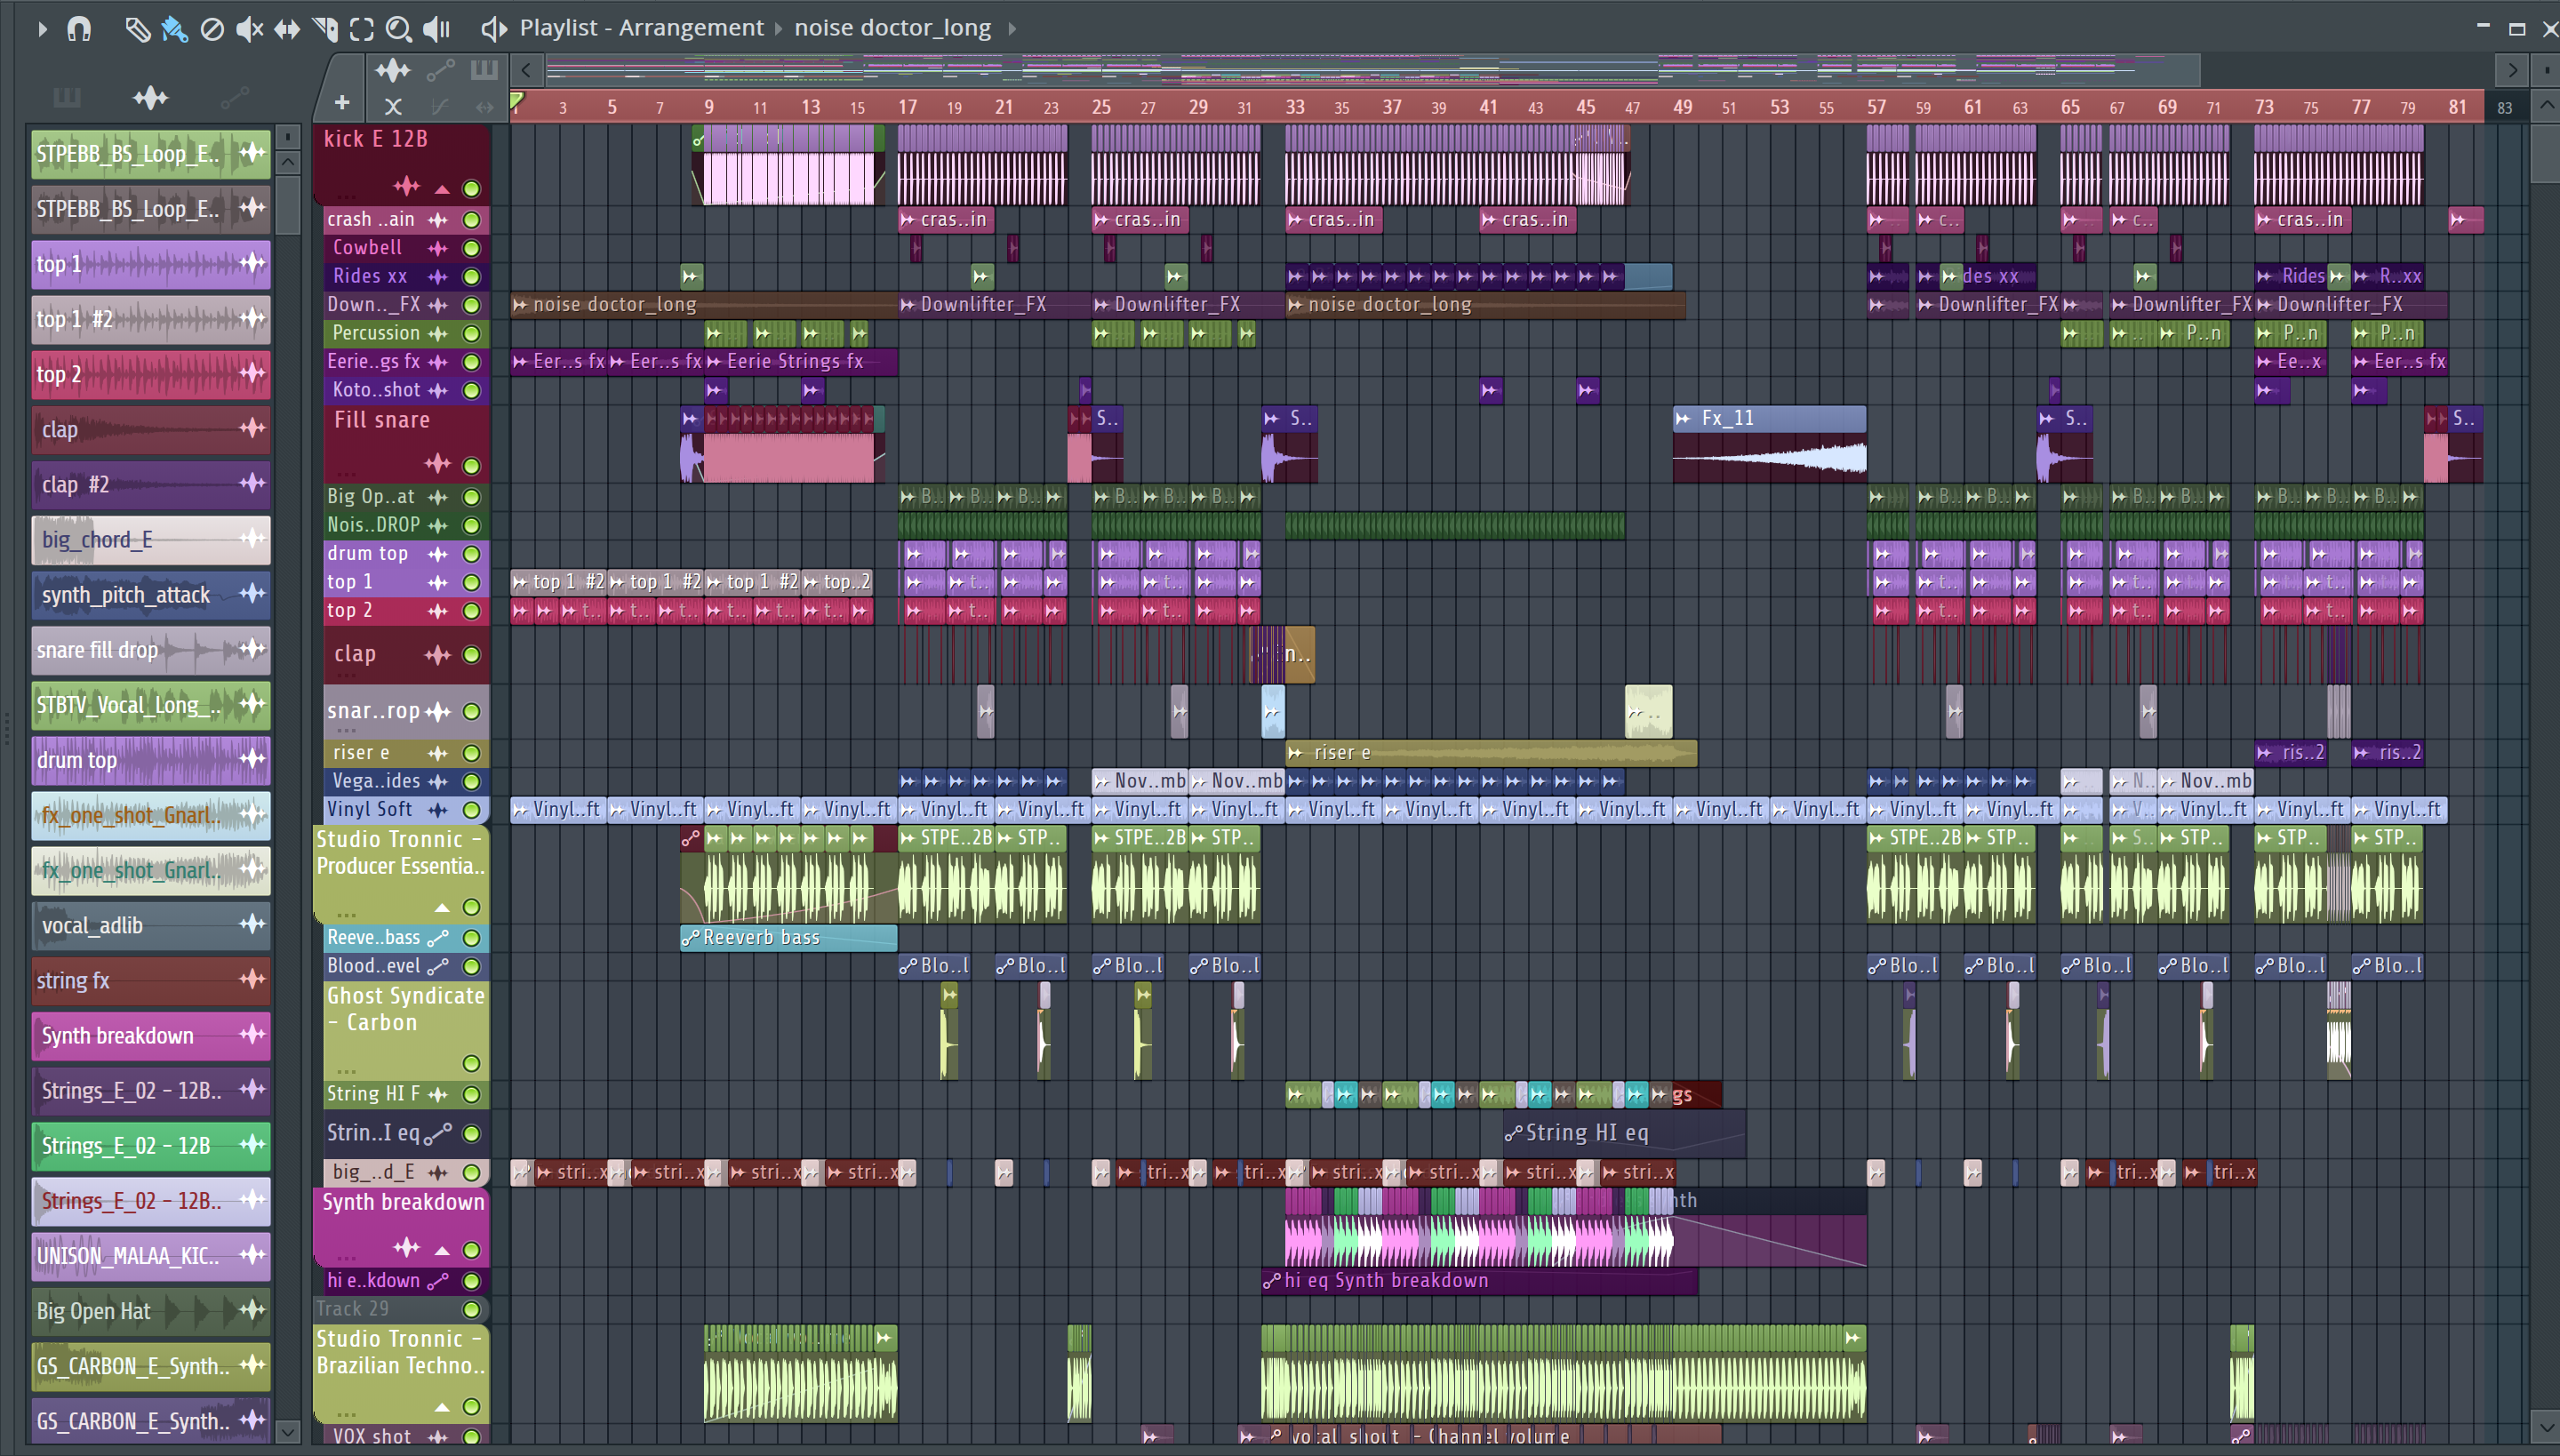This screenshot has height=1456, width=2560.
Task: Select the String HI eq automation clip
Action: [x=1625, y=1133]
